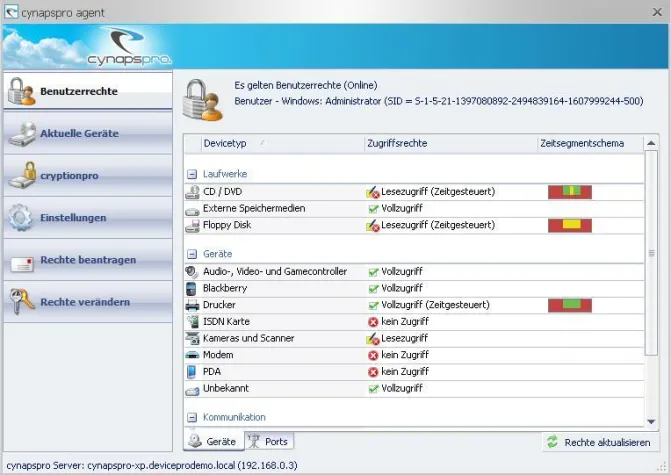671x475 pixels.
Task: Collapse the Laufwerke group
Action: [x=192, y=174]
